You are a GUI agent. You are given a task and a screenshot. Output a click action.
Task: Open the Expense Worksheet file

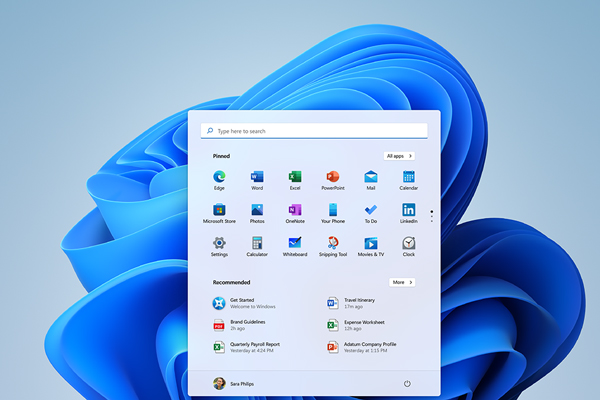tap(355, 325)
